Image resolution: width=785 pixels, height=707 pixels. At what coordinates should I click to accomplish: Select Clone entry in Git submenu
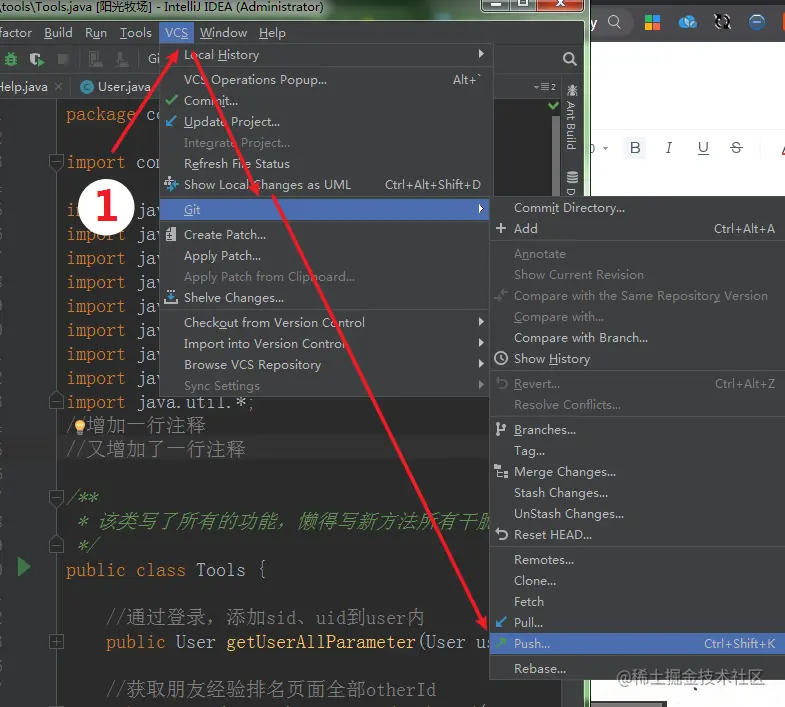point(637,581)
